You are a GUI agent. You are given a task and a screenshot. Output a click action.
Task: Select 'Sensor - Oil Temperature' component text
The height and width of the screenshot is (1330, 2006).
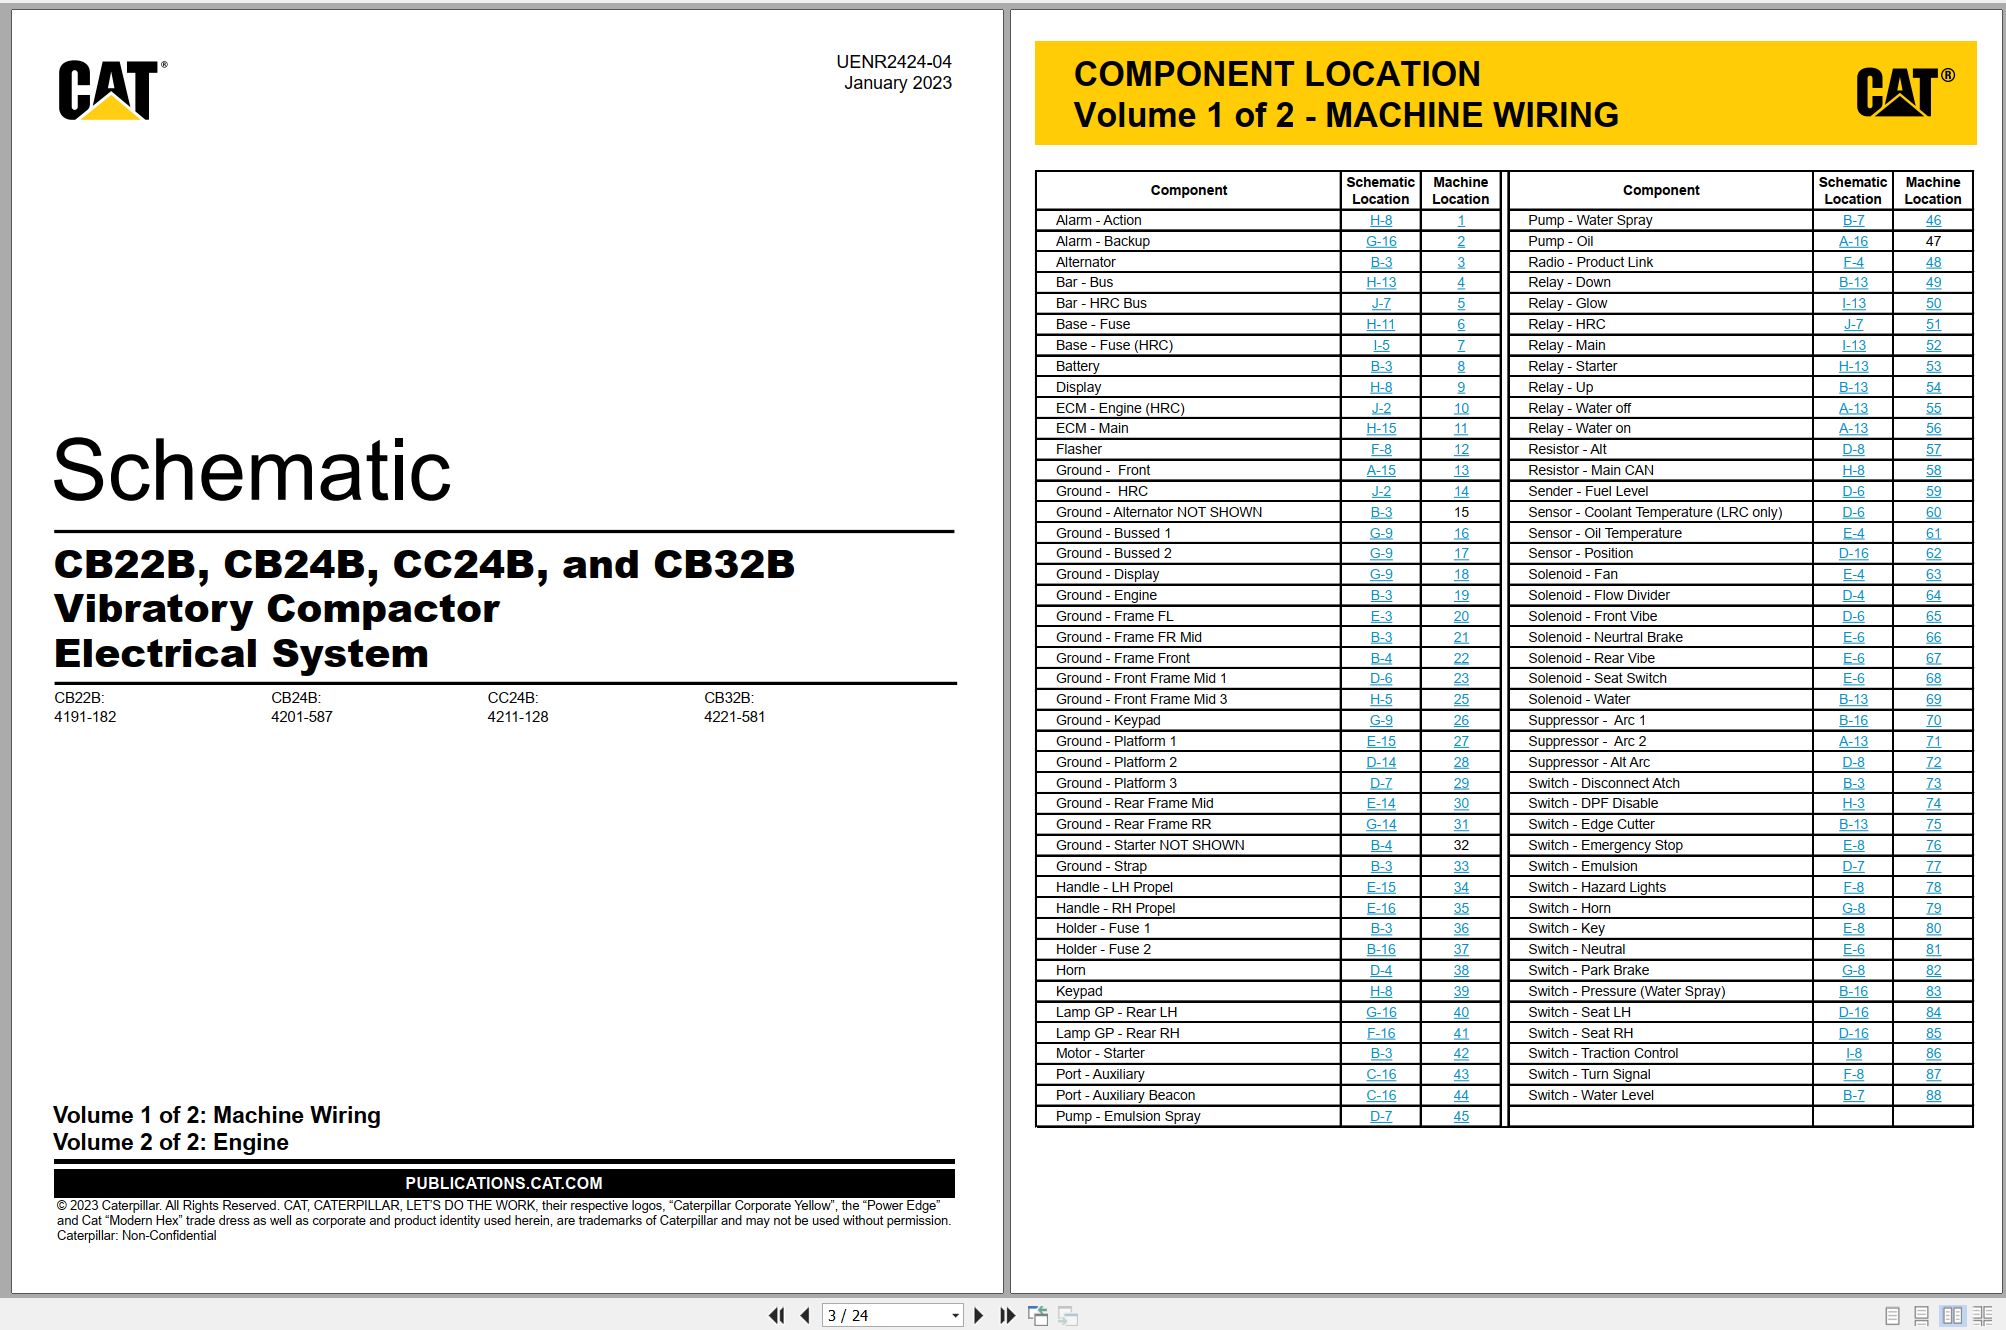point(1605,534)
